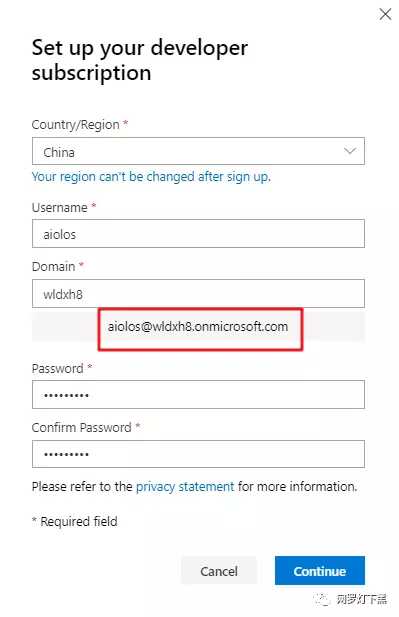The width and height of the screenshot is (399, 617).
Task: Click the Cancel button
Action: pos(219,571)
